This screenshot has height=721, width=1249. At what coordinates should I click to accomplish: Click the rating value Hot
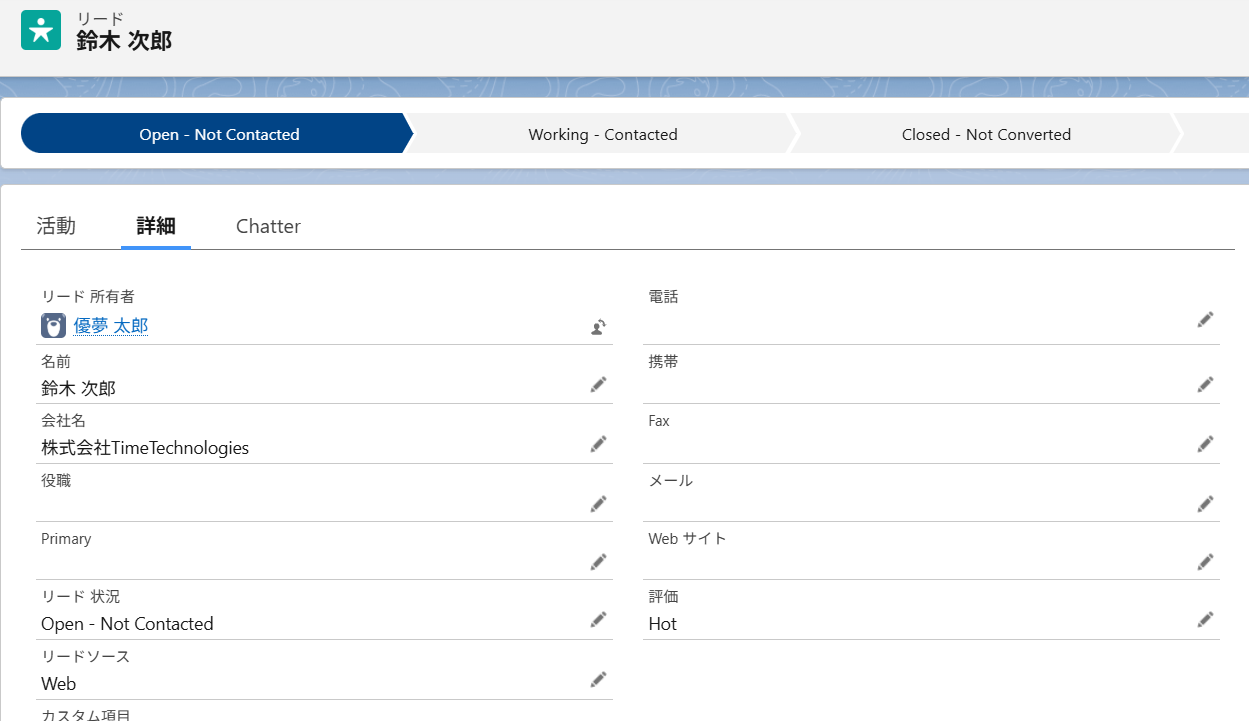pyautogui.click(x=663, y=624)
